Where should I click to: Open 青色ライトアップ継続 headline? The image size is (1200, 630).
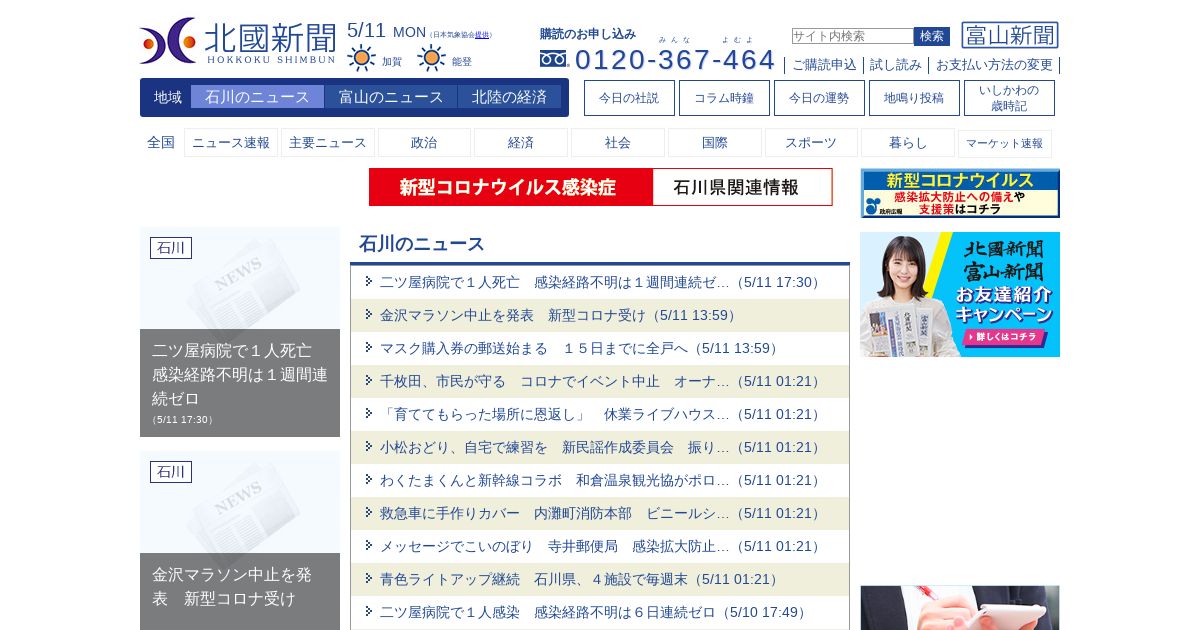581,579
